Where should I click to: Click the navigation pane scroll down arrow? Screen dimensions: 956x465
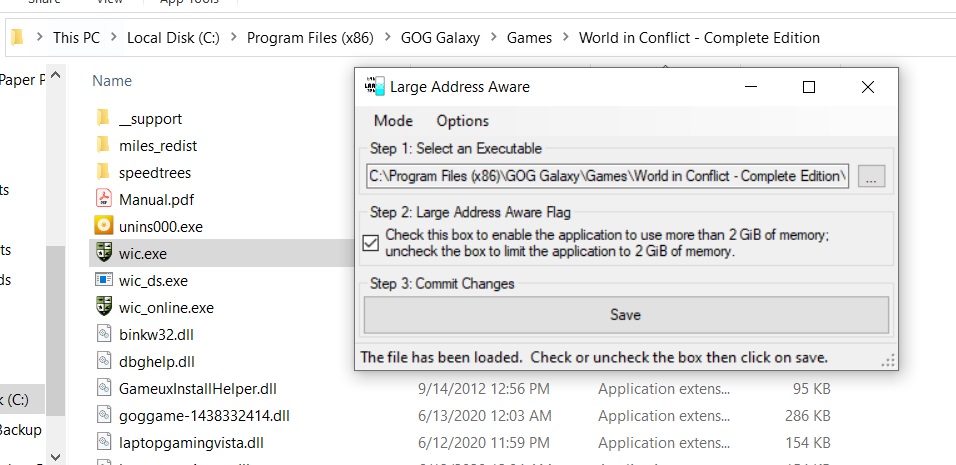55,456
